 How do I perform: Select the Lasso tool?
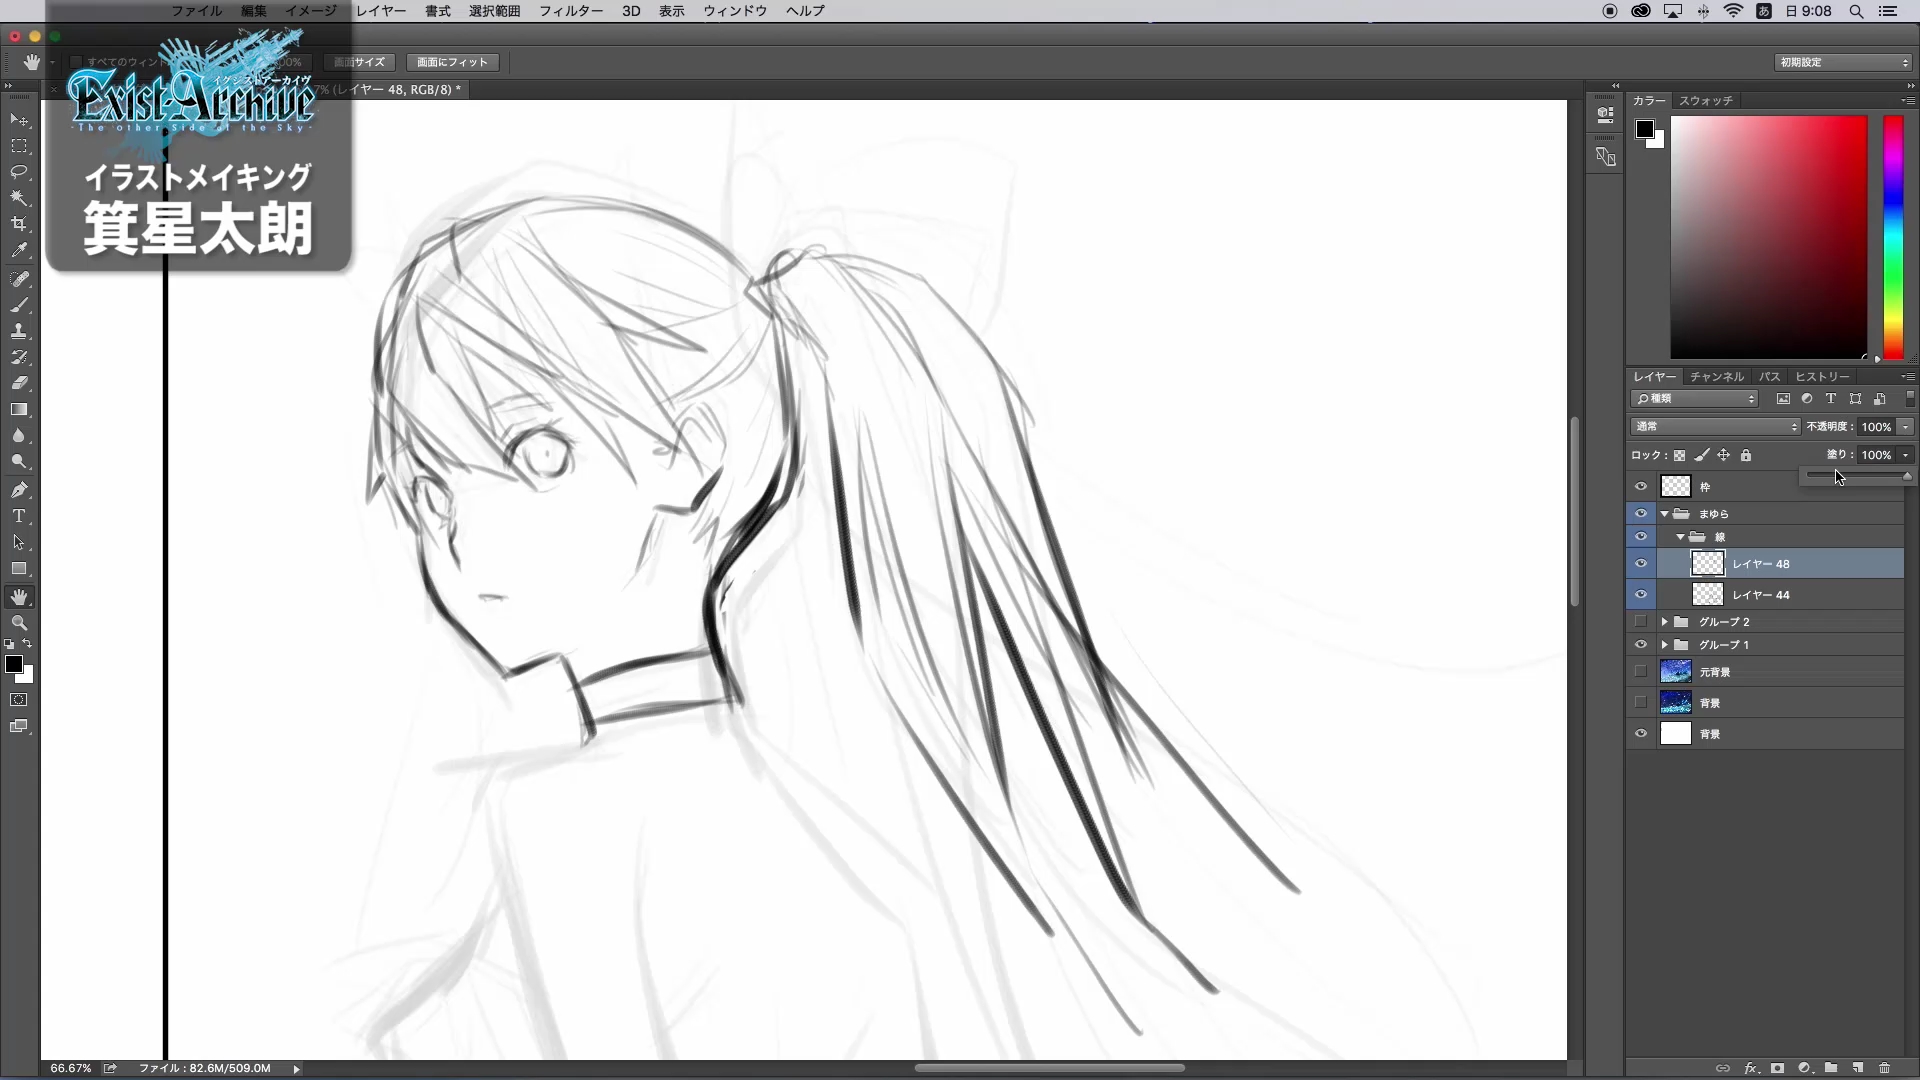click(x=19, y=172)
